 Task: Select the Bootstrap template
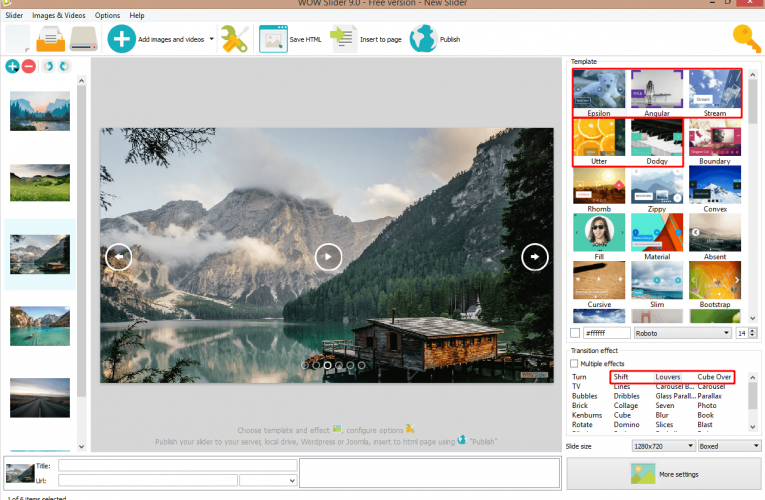point(715,285)
